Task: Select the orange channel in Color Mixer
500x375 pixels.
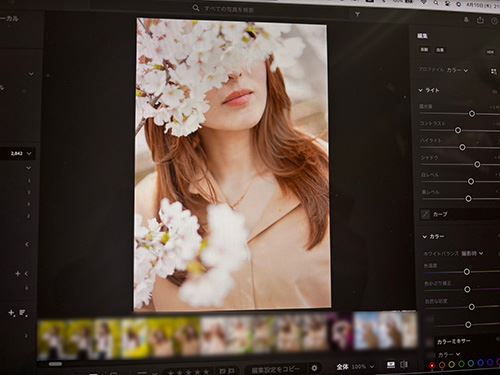Action: [x=442, y=365]
